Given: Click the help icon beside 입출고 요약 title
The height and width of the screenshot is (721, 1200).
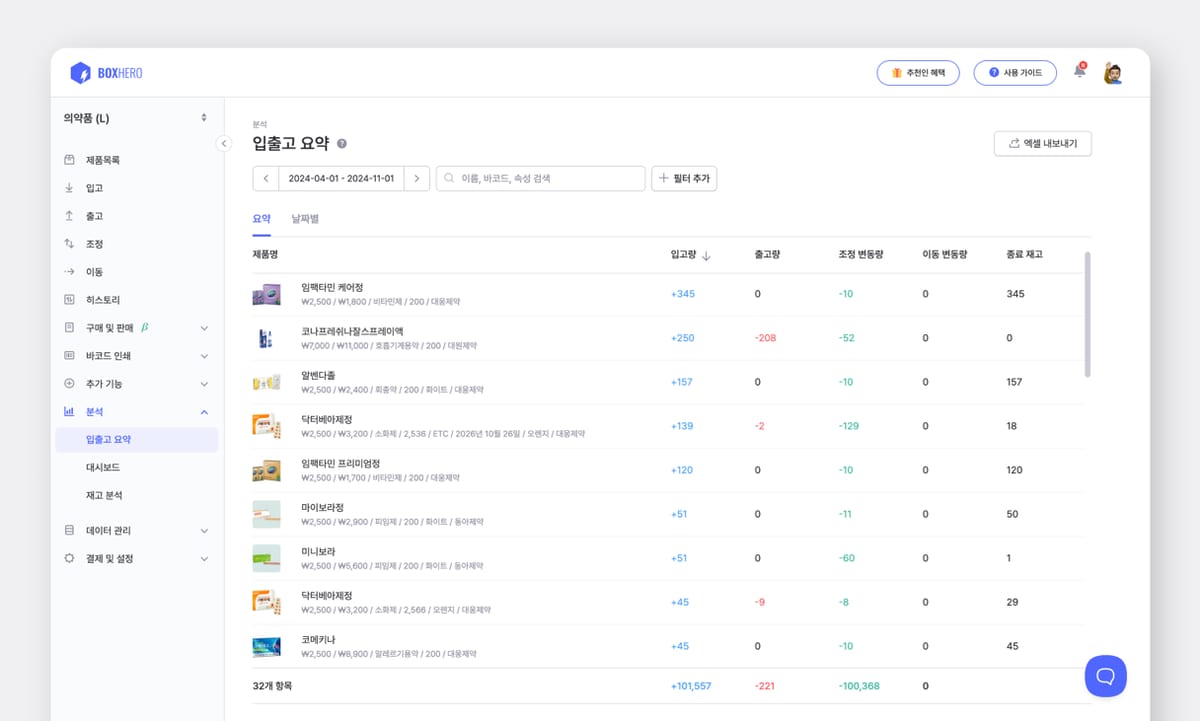Looking at the screenshot, I should [x=342, y=144].
